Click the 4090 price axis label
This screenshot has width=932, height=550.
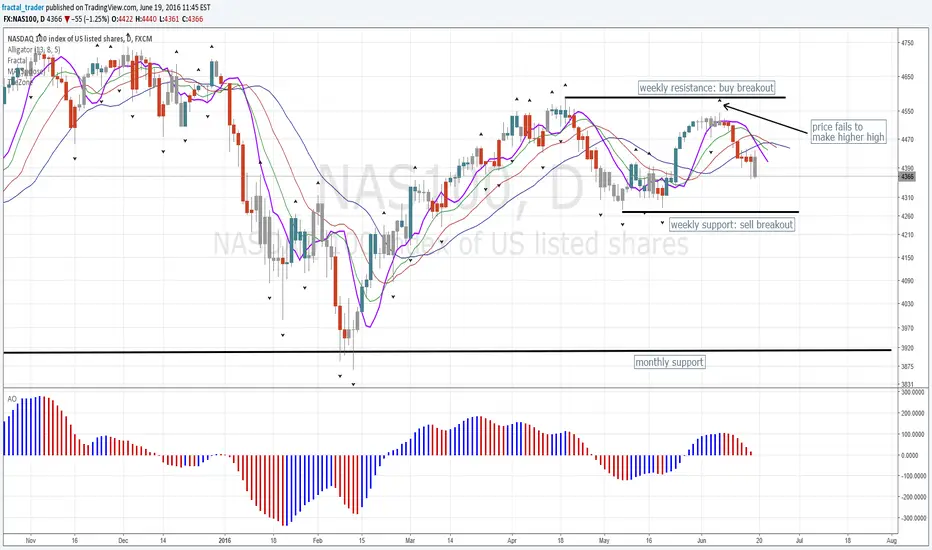[907, 281]
